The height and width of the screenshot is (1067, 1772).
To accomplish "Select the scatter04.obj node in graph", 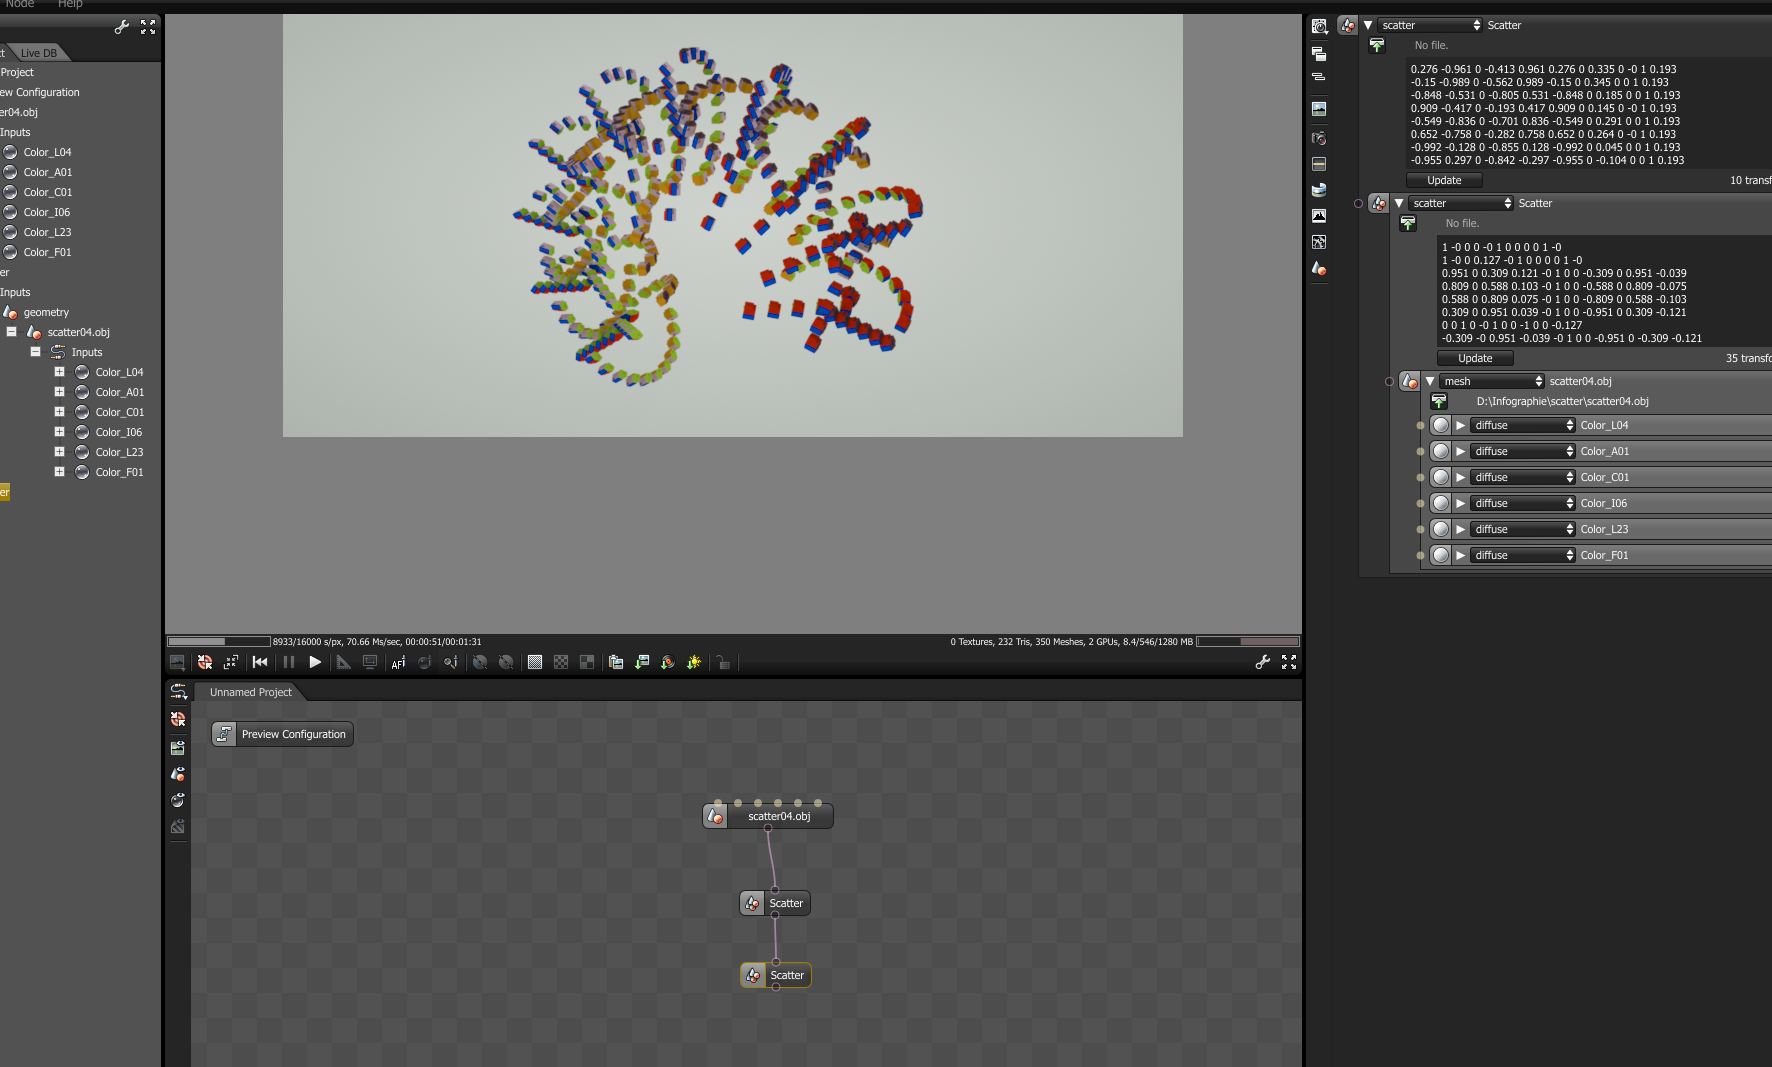I will click(768, 816).
